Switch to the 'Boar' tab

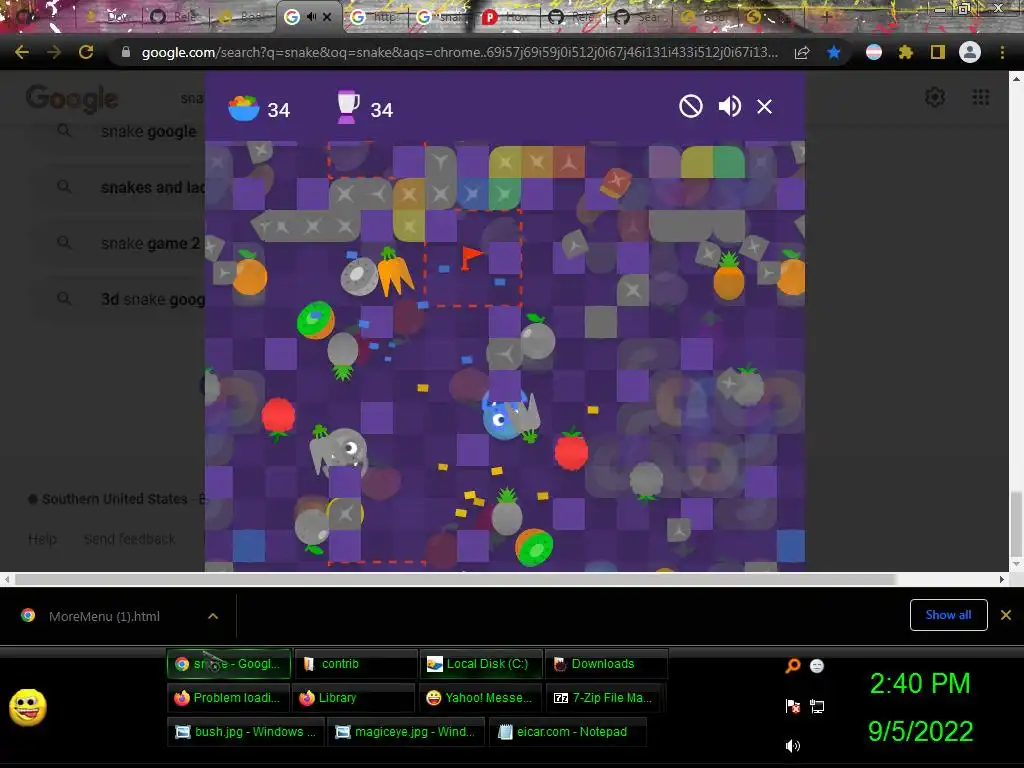(x=242, y=17)
